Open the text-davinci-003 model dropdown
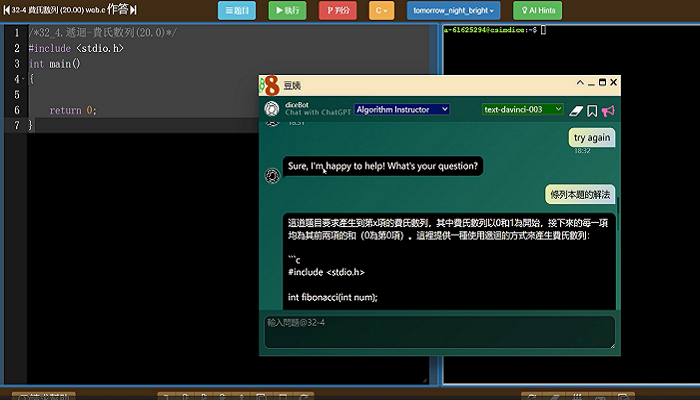Image resolution: width=700 pixels, height=400 pixels. [522, 109]
